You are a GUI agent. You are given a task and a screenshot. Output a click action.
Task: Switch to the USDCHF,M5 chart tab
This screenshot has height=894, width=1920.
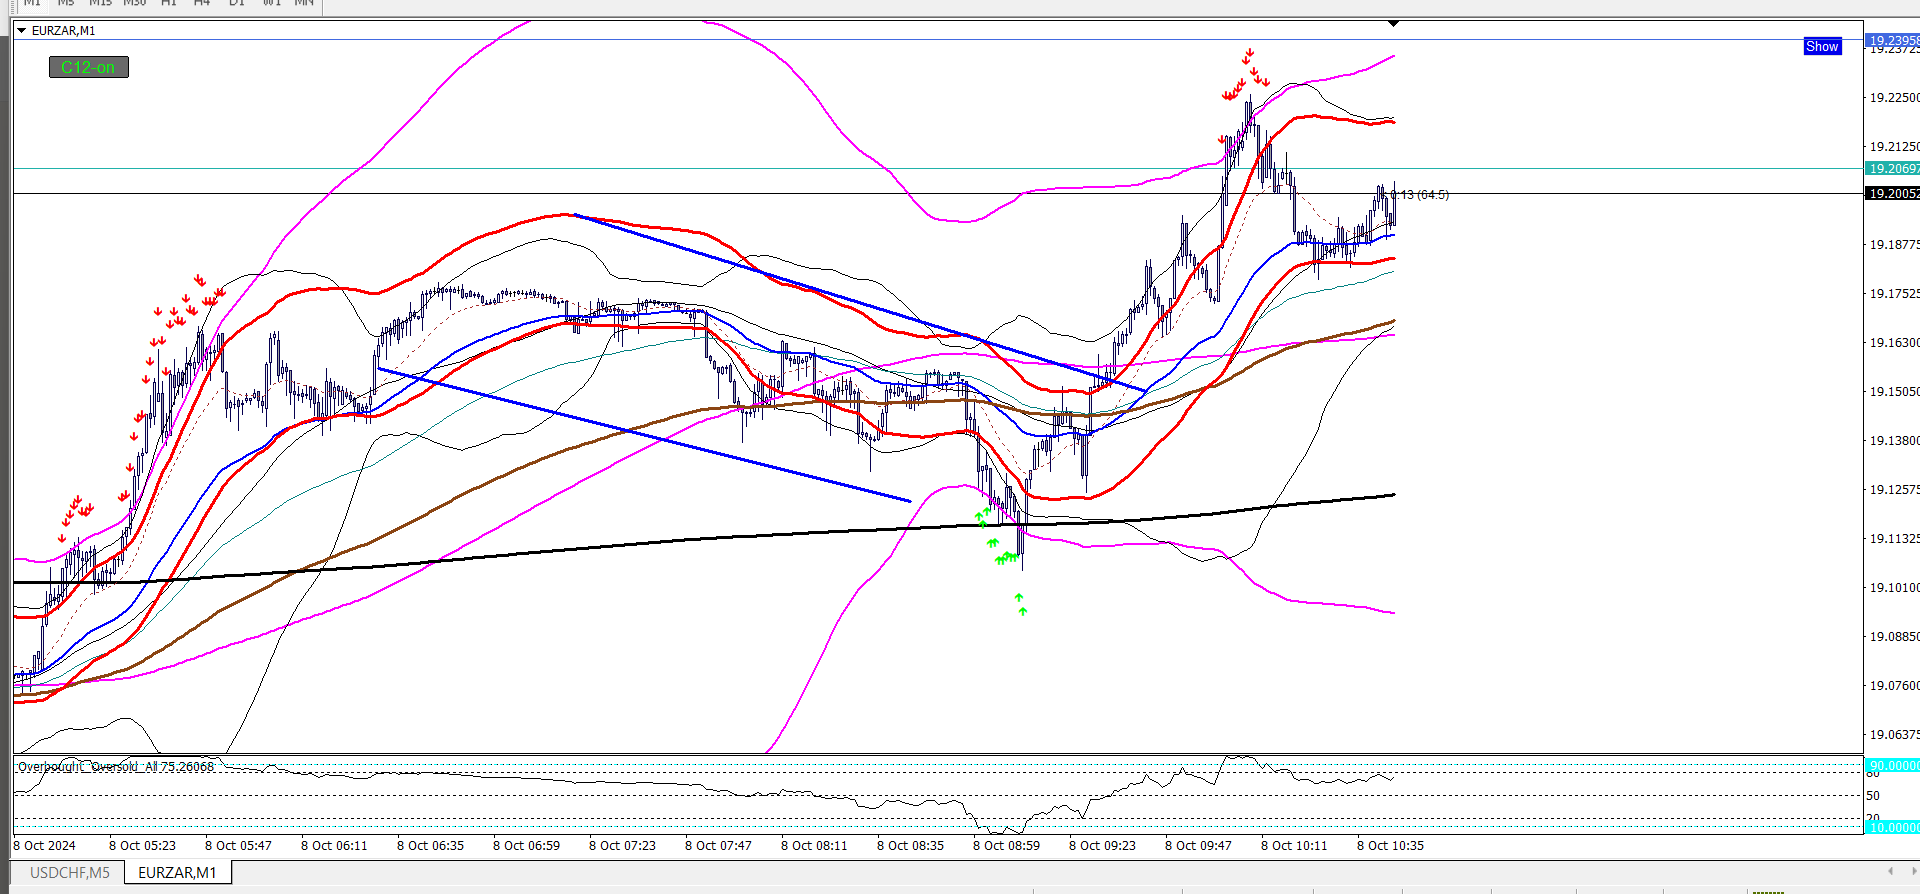coord(69,873)
